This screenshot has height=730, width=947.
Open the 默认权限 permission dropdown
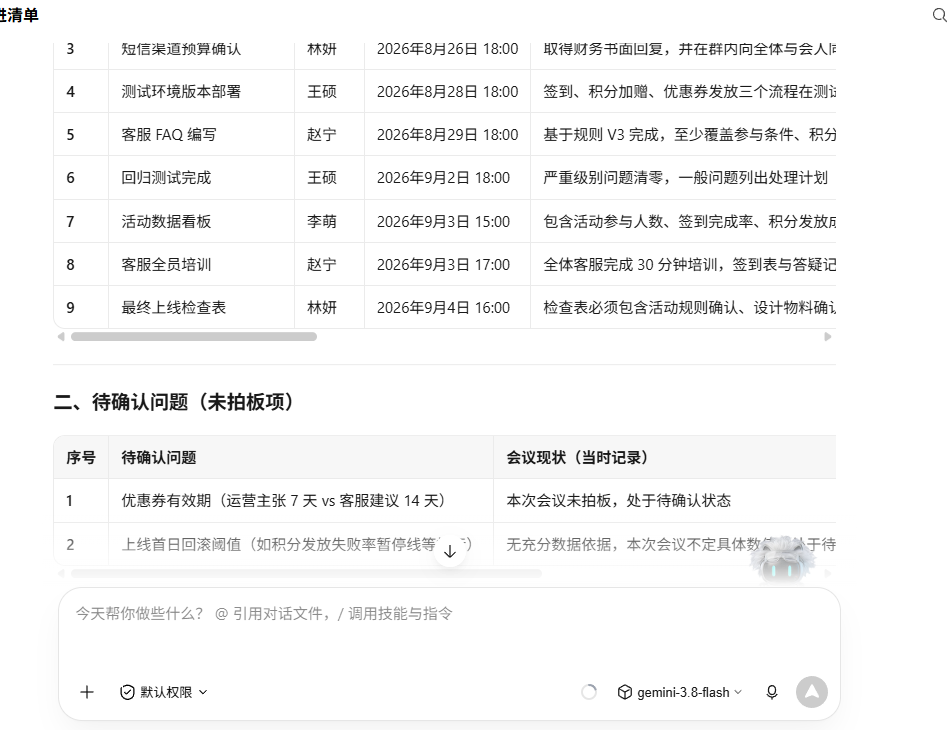164,692
